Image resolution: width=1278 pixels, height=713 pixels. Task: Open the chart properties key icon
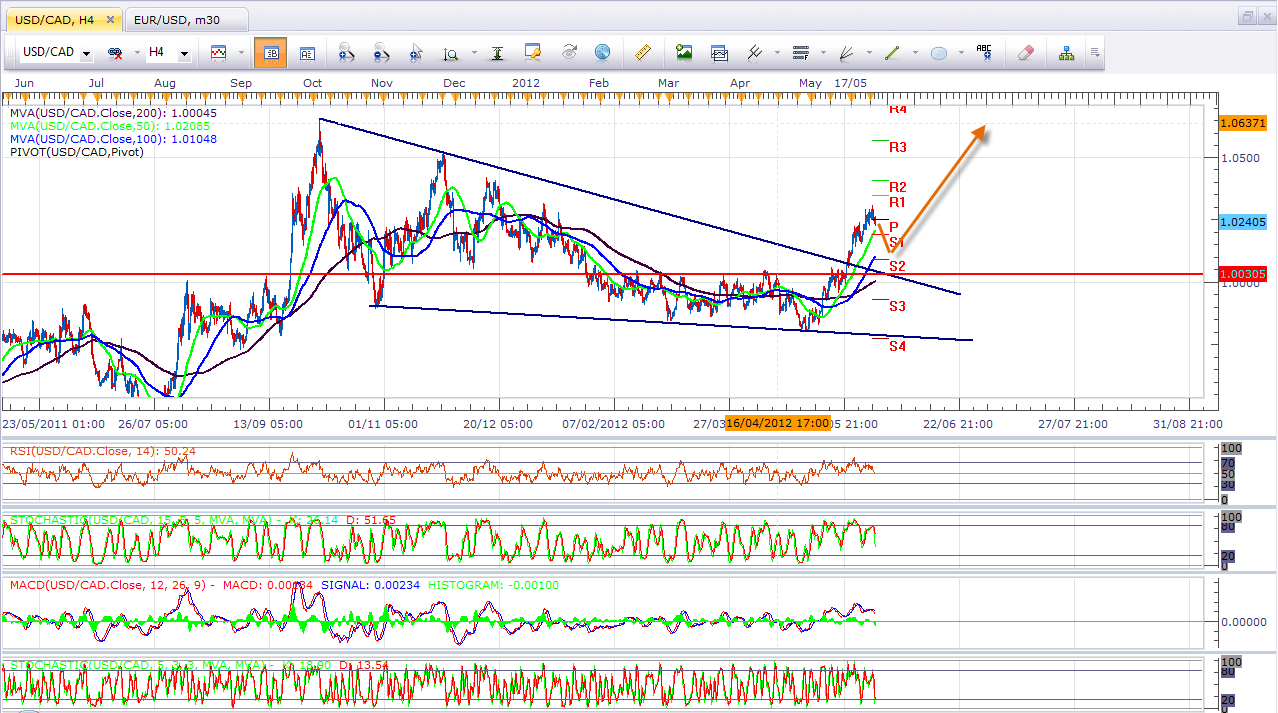[533, 53]
